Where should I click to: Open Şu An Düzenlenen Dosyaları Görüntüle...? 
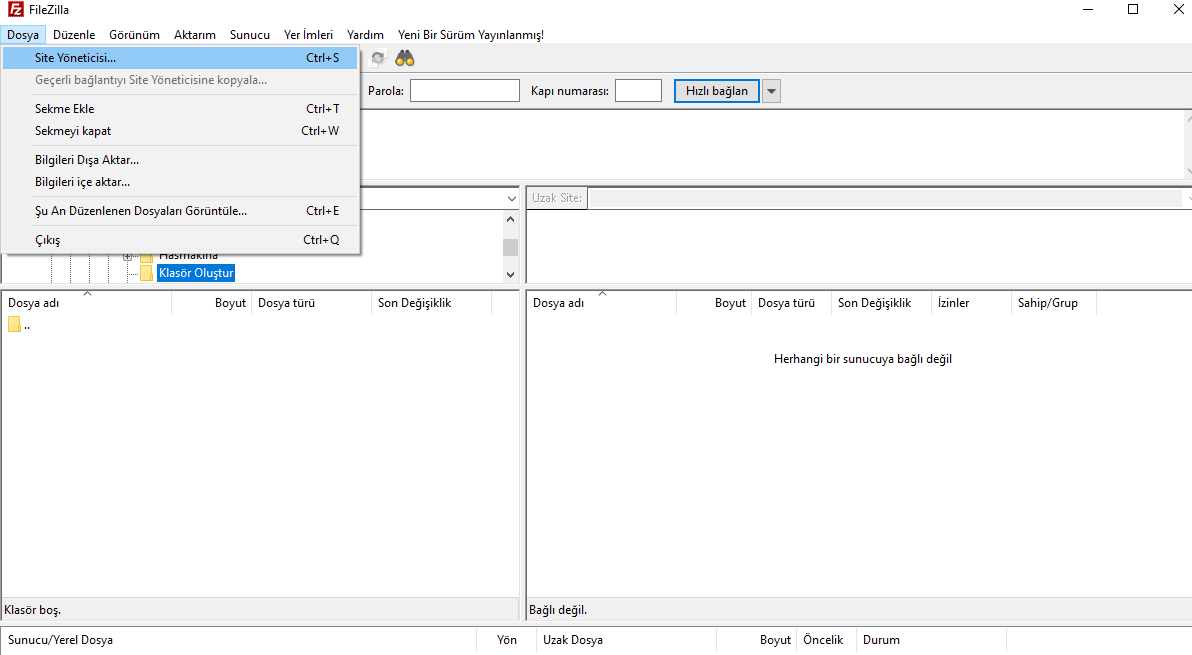[x=180, y=210]
